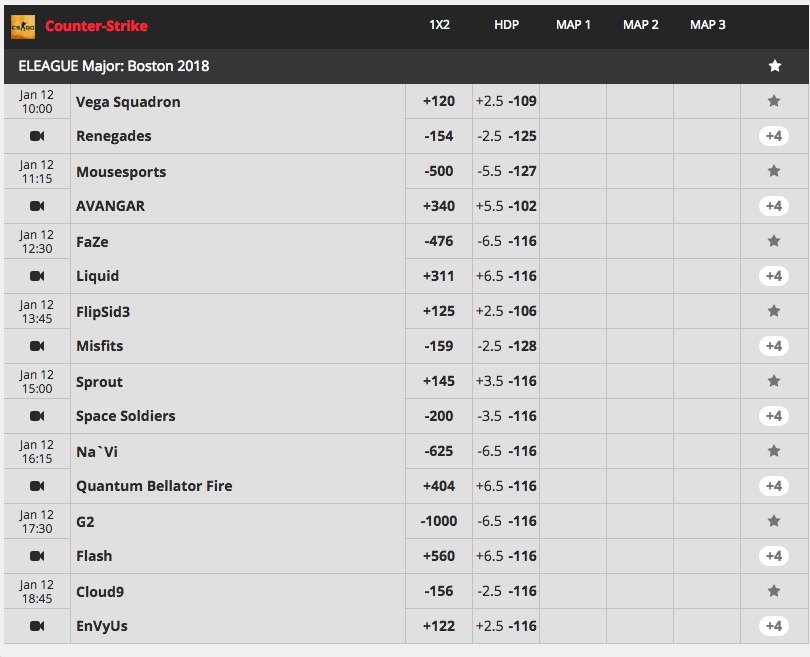Screen dimensions: 810x657
Task: Click video camera icon beside Space Soldiers
Action: pos(37,416)
